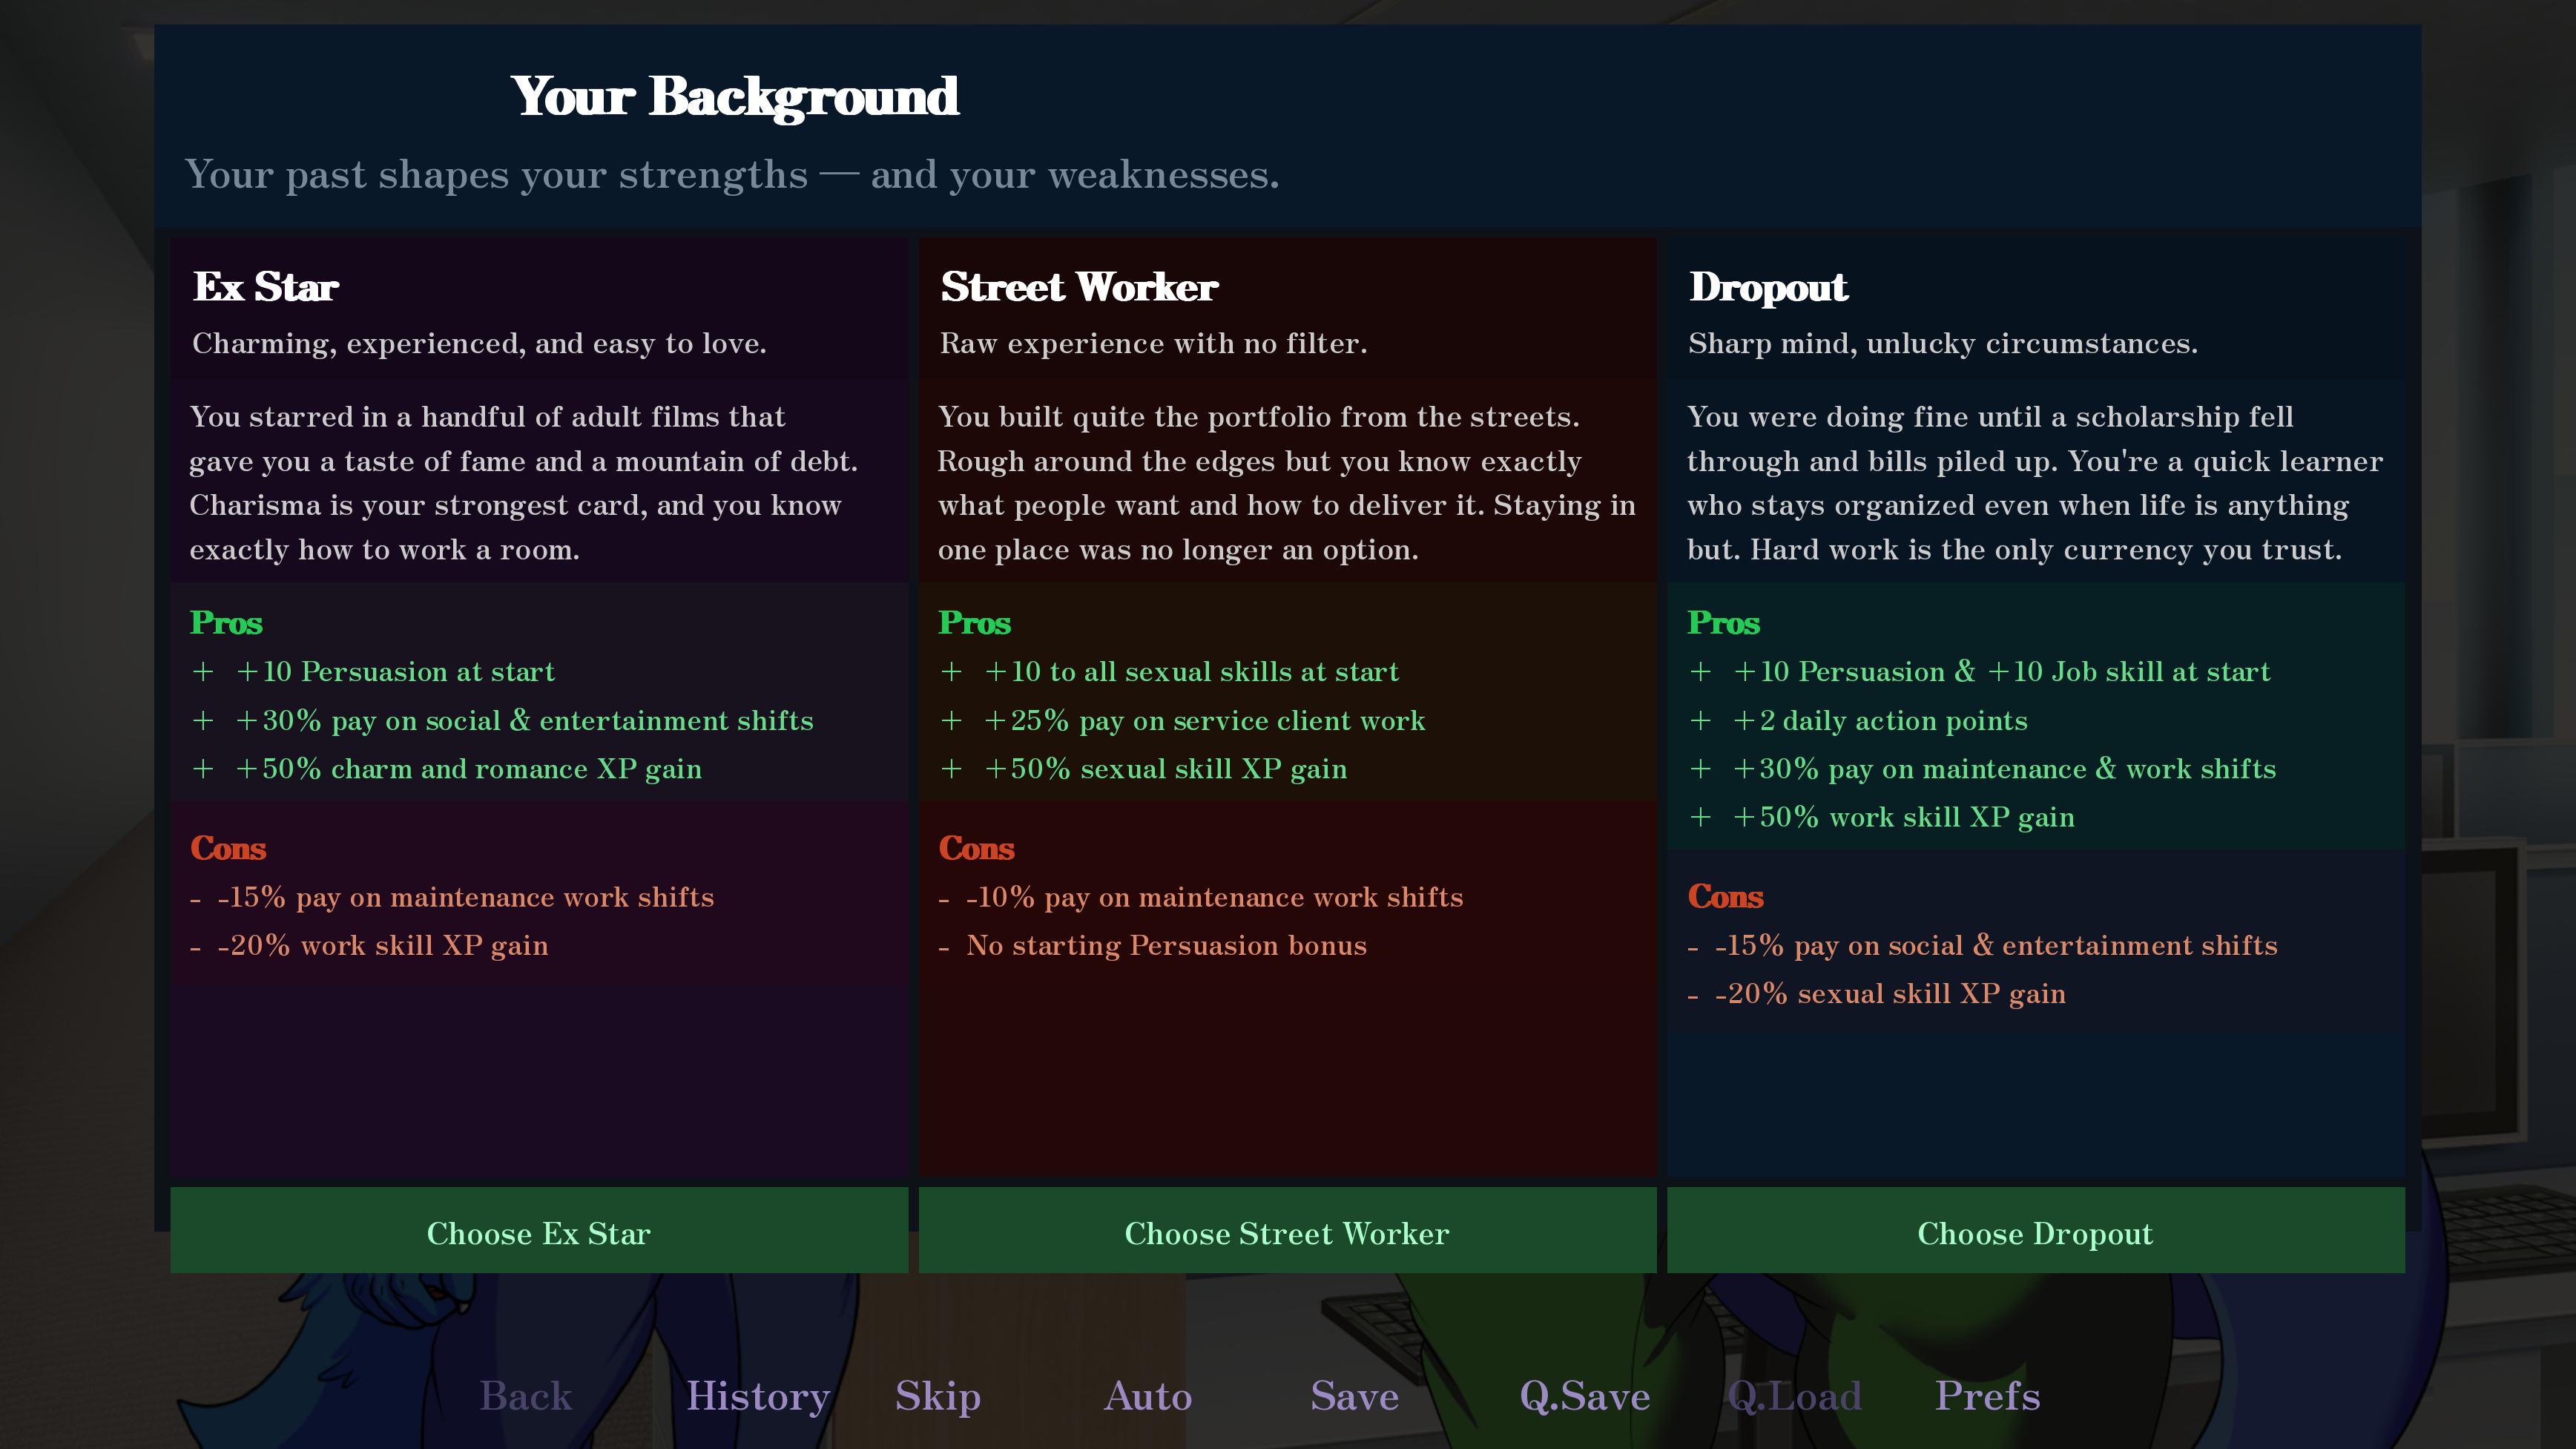Click '+50% charm and romance XP gain'
2576x1449 pixels.
tap(468, 768)
